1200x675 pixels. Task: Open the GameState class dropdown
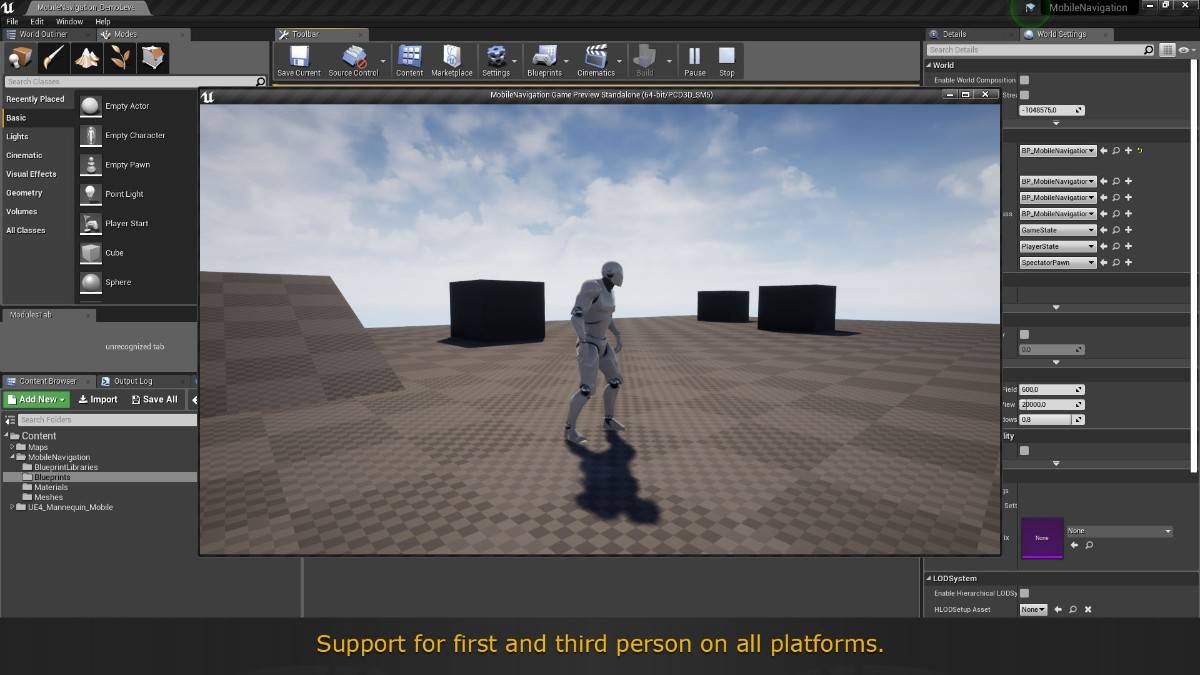(1057, 230)
